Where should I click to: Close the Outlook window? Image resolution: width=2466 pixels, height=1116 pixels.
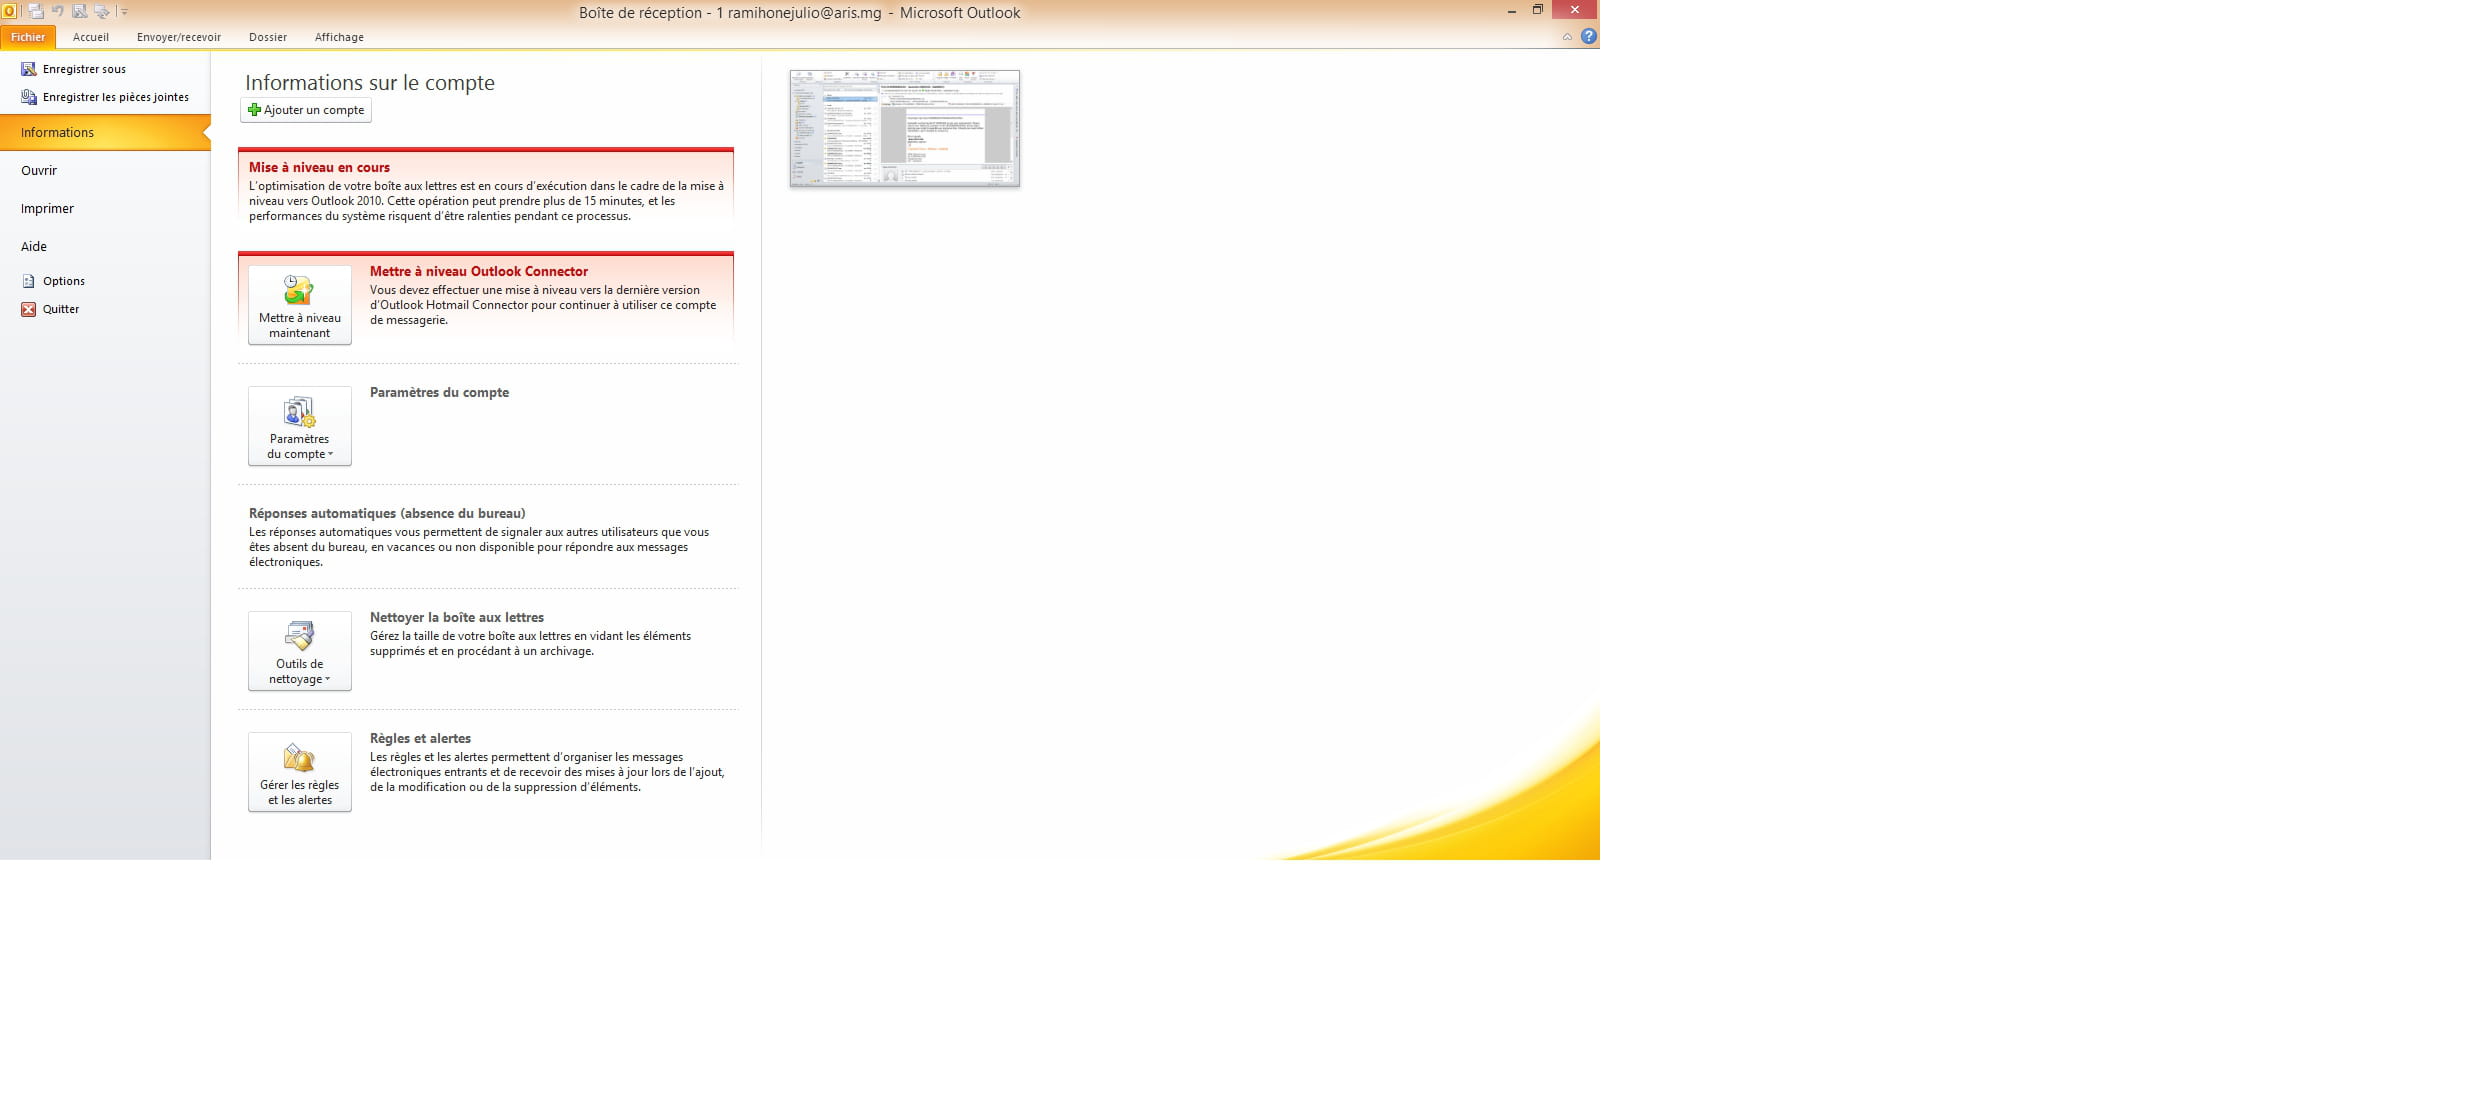[1575, 10]
